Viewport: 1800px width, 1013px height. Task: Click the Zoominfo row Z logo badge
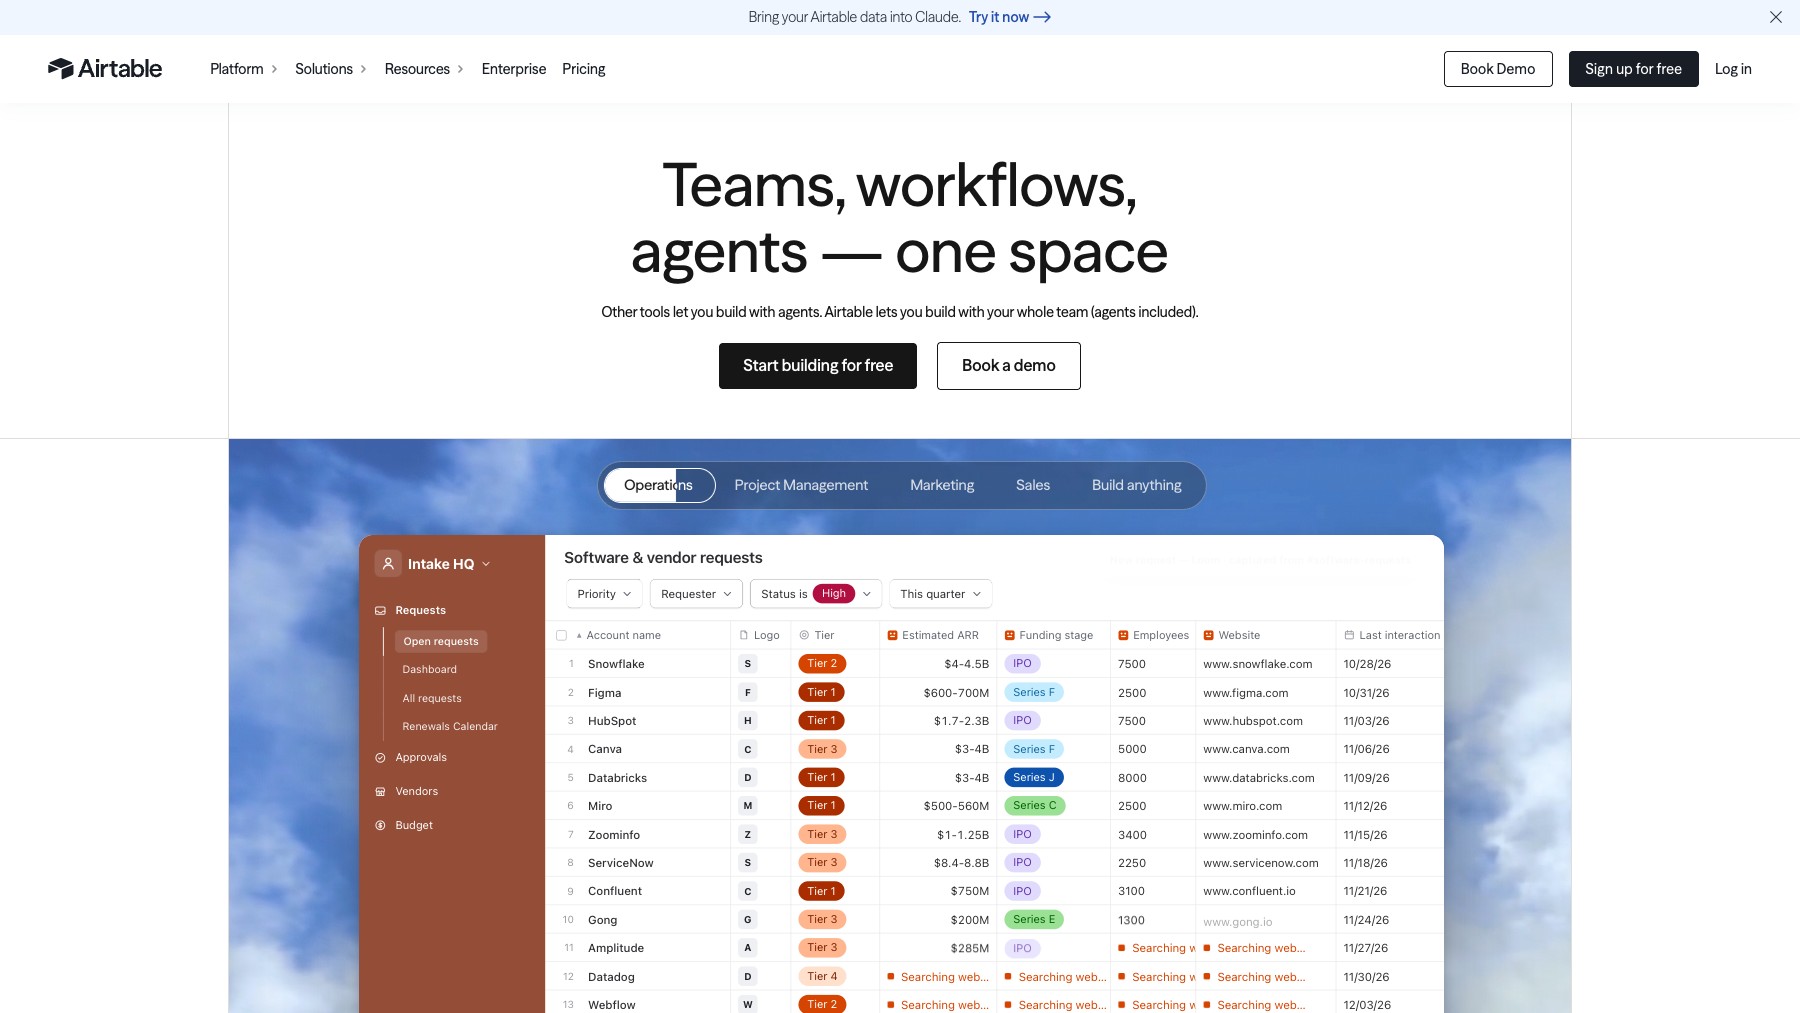pos(748,835)
